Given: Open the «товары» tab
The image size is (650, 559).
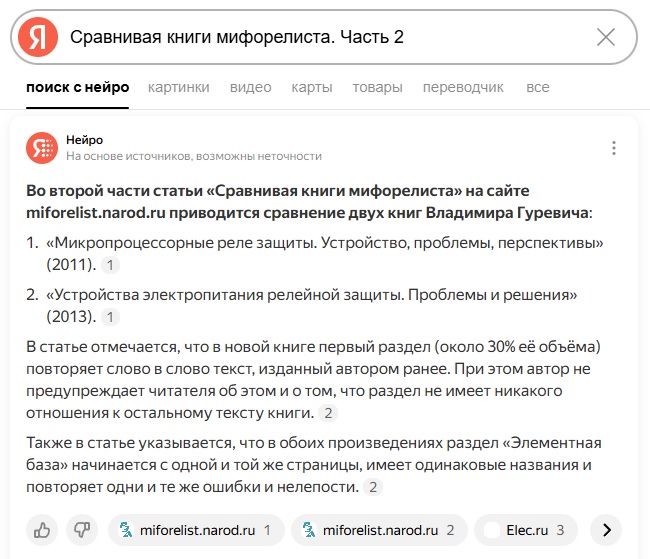Looking at the screenshot, I should pyautogui.click(x=377, y=87).
